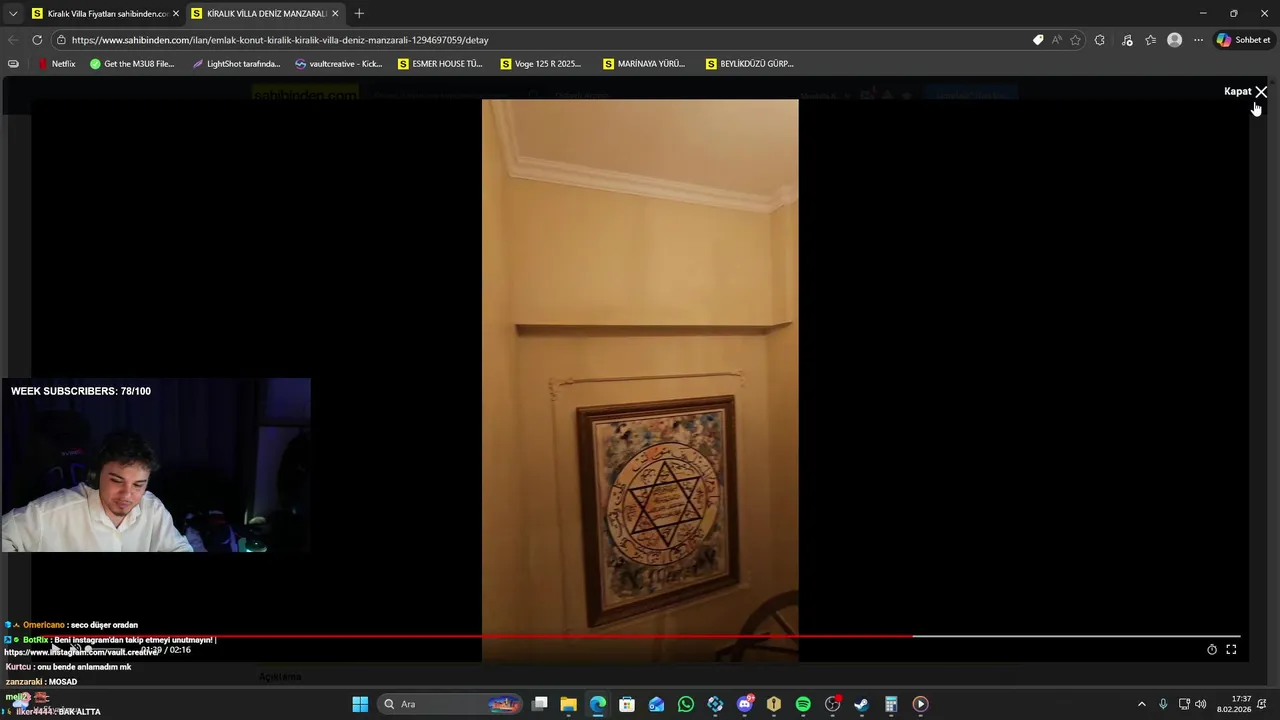Switch to Microsoft Edge on the taskbar
1280x720 pixels.
[x=598, y=704]
